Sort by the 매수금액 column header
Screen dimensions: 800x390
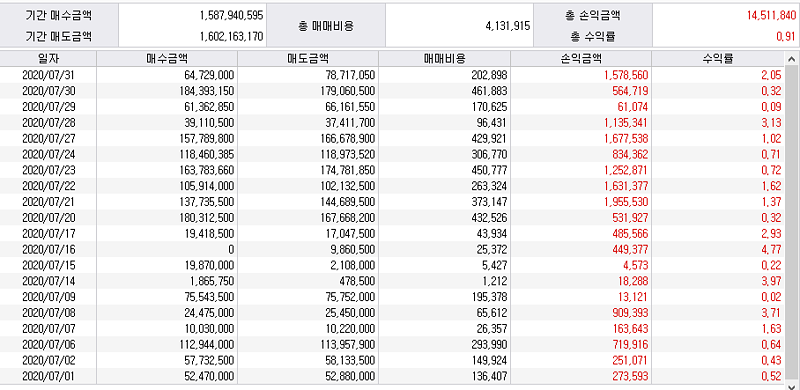(x=167, y=58)
